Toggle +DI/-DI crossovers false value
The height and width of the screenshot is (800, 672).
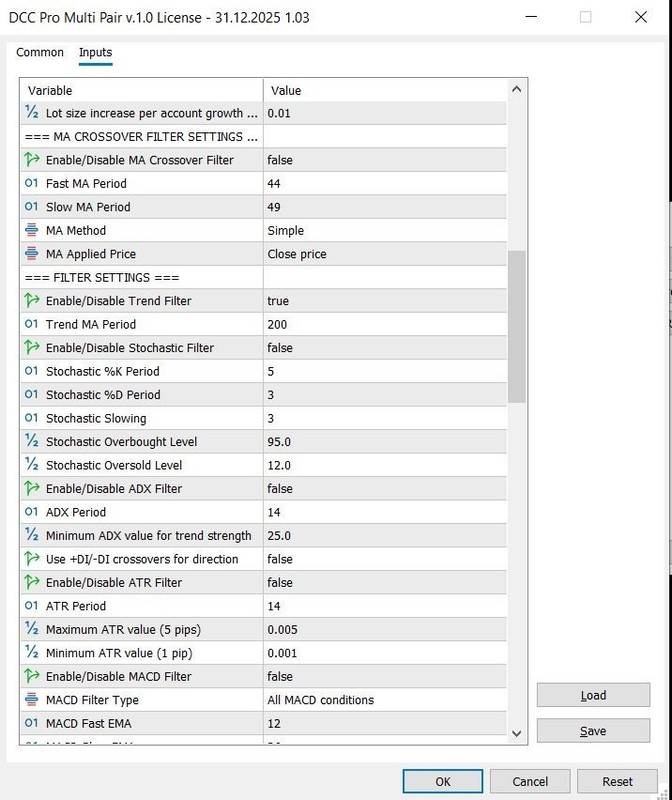(385, 559)
